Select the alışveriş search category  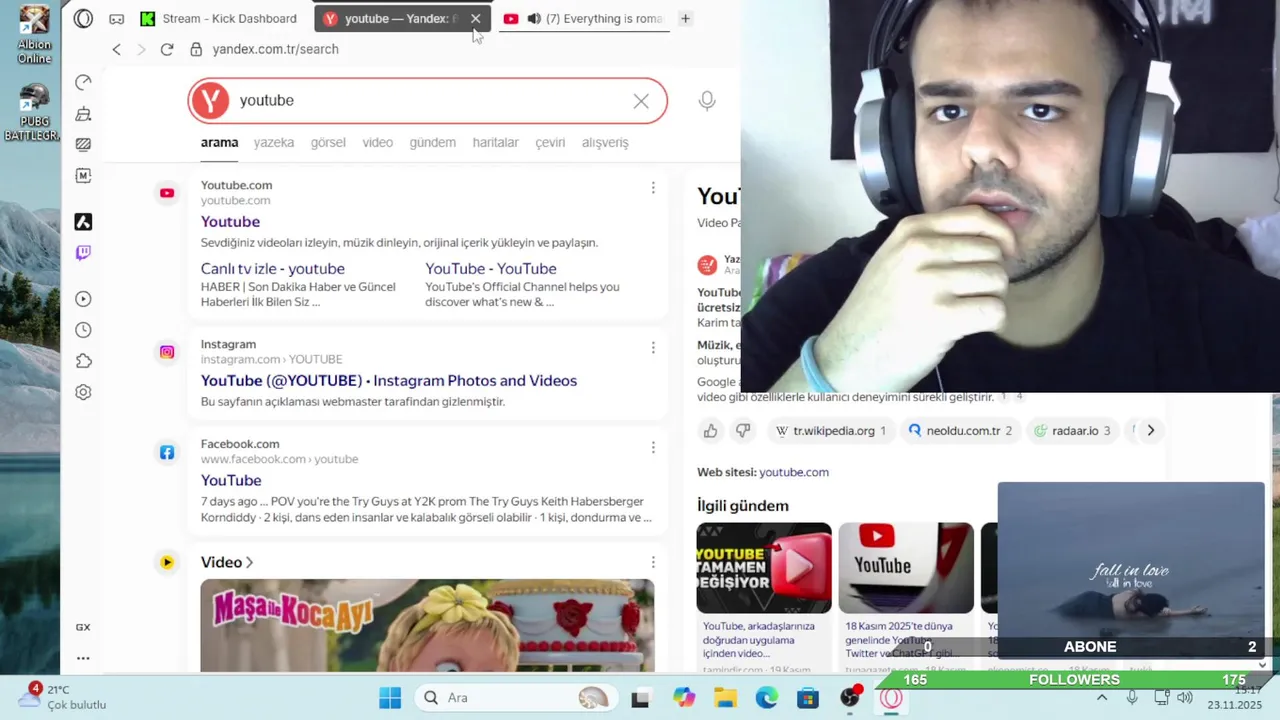pos(605,142)
